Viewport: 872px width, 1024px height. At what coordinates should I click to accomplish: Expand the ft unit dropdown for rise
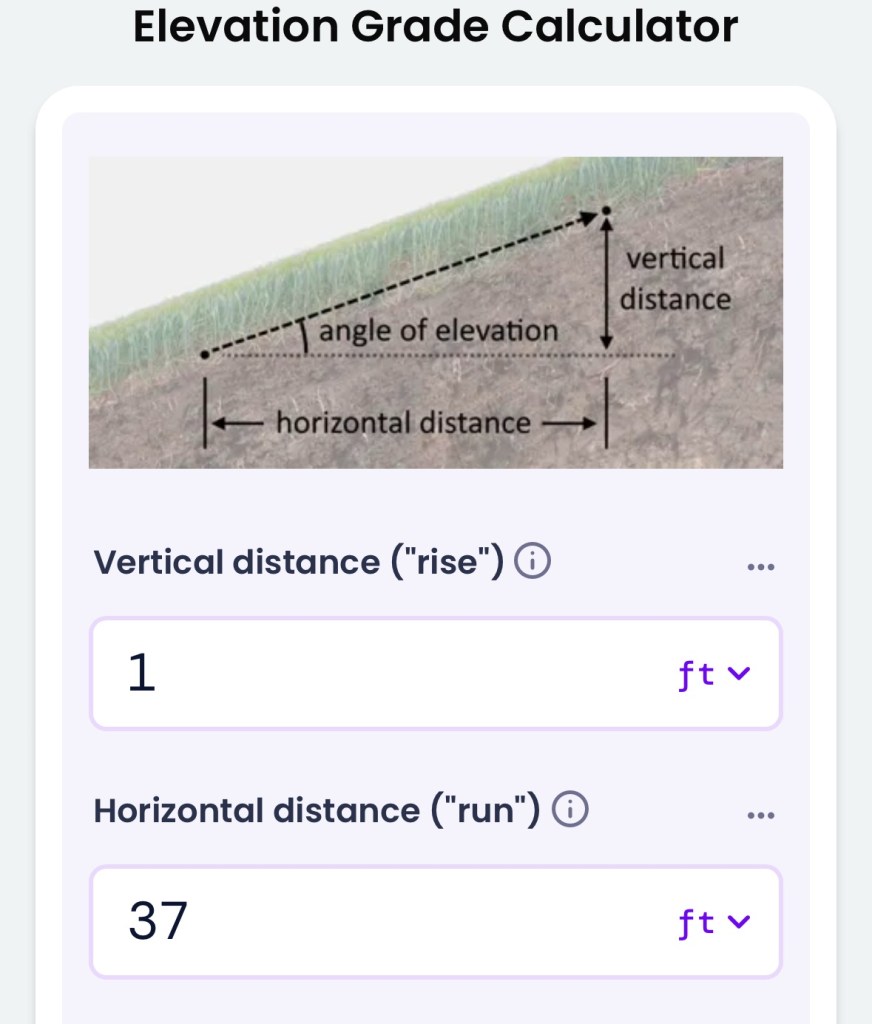[x=713, y=675]
